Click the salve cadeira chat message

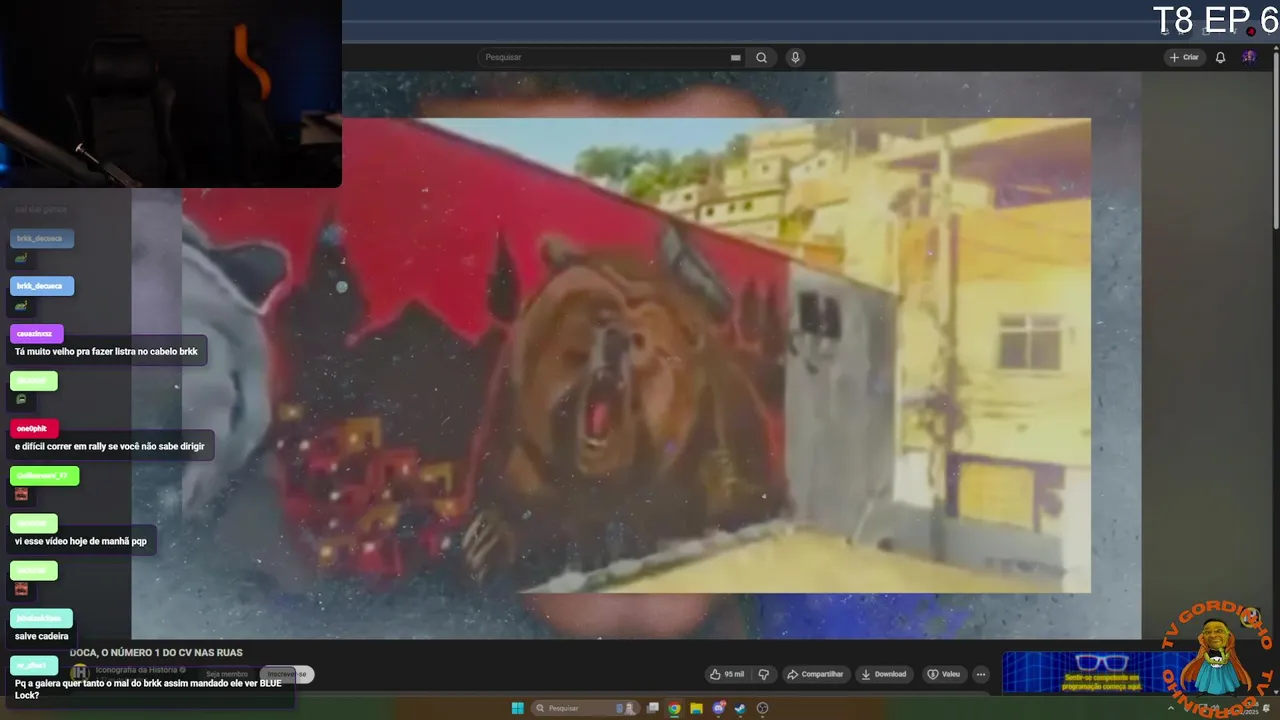click(x=42, y=636)
